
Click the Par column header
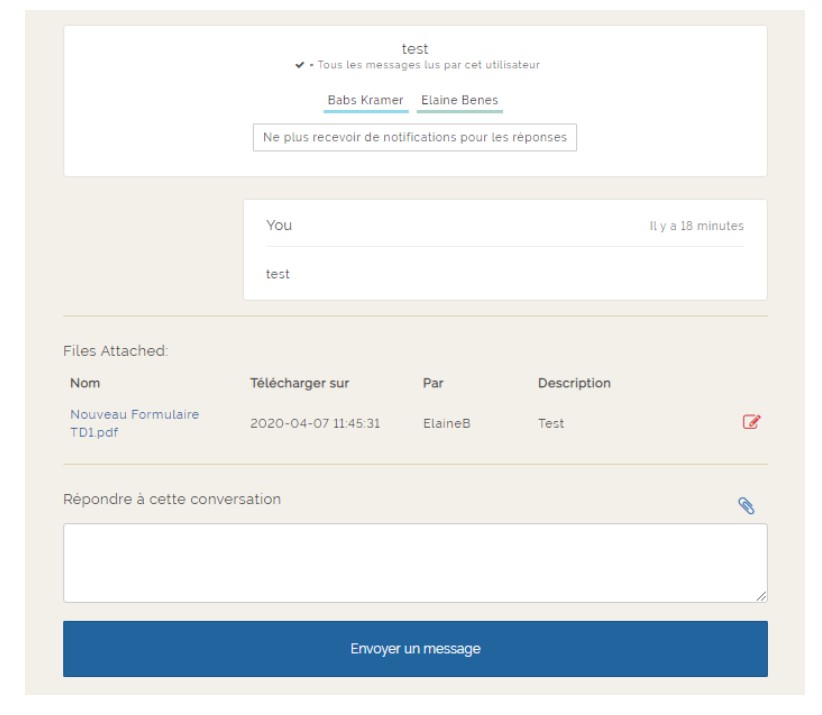(x=433, y=383)
